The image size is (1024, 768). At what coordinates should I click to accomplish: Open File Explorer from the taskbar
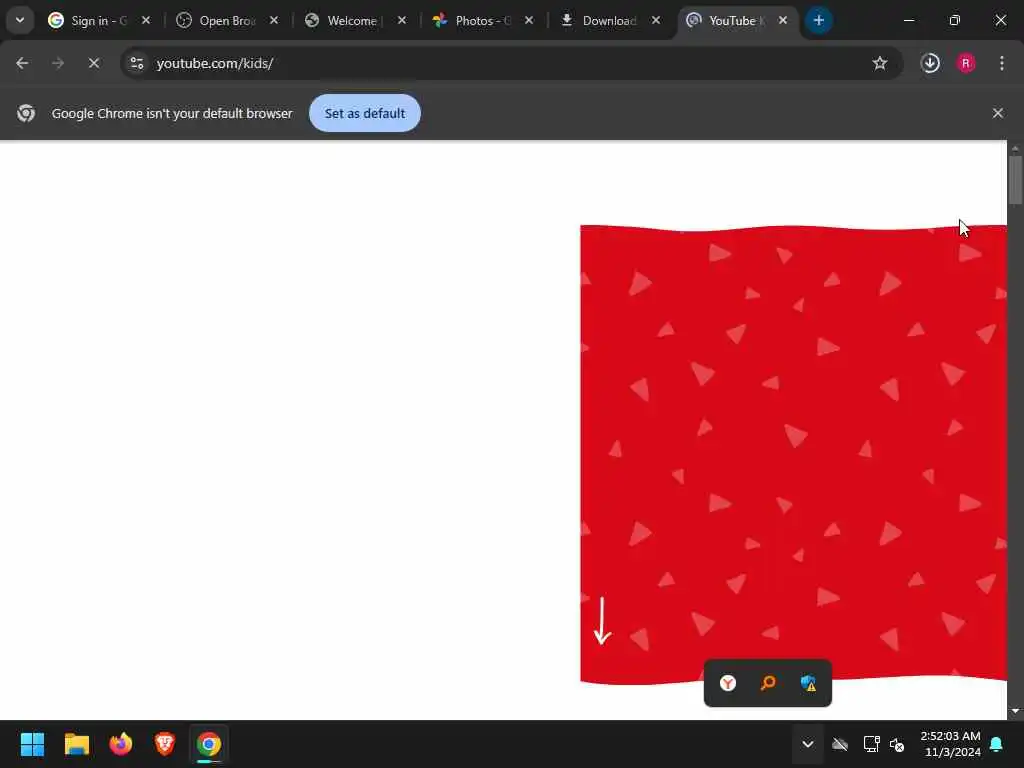(x=76, y=744)
